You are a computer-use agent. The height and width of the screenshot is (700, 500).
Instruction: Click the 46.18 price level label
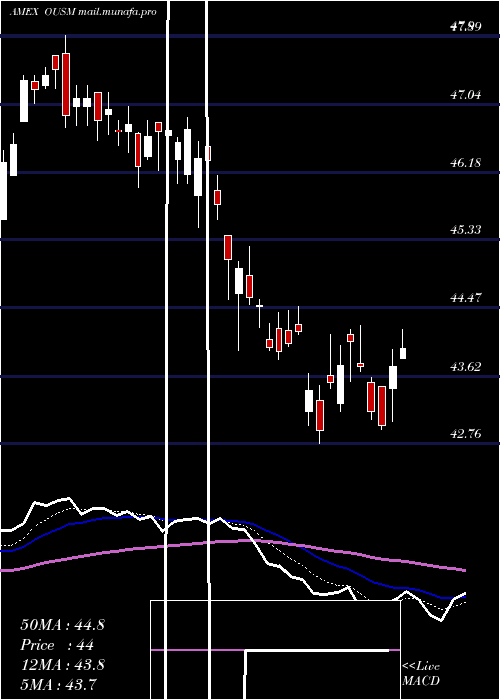[466, 162]
